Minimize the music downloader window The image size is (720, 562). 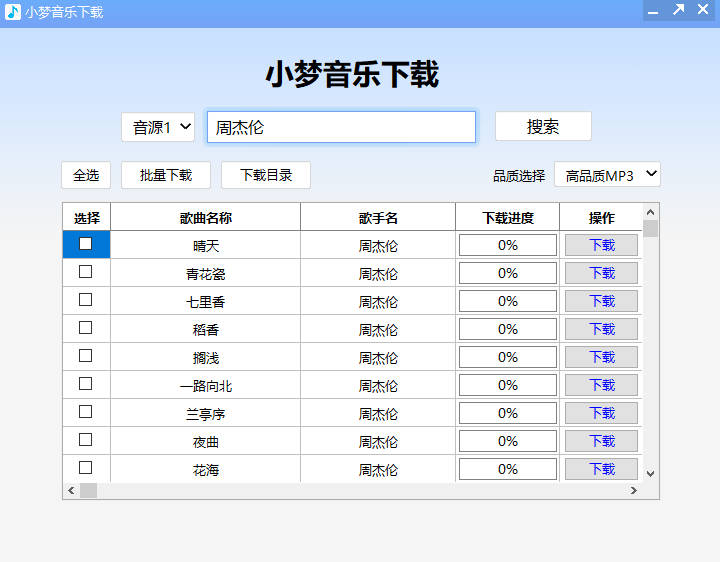pyautogui.click(x=653, y=12)
